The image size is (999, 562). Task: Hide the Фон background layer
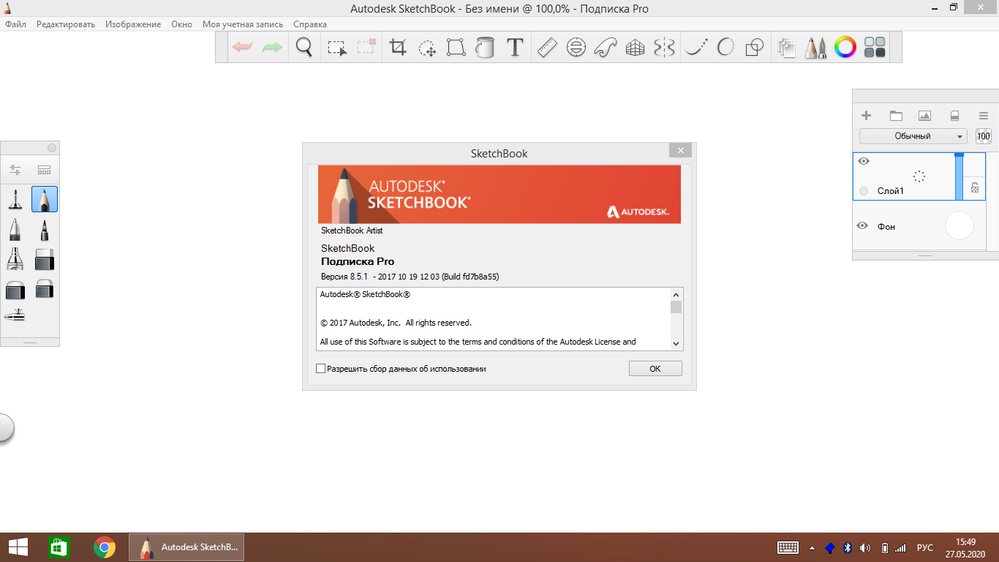coord(862,226)
